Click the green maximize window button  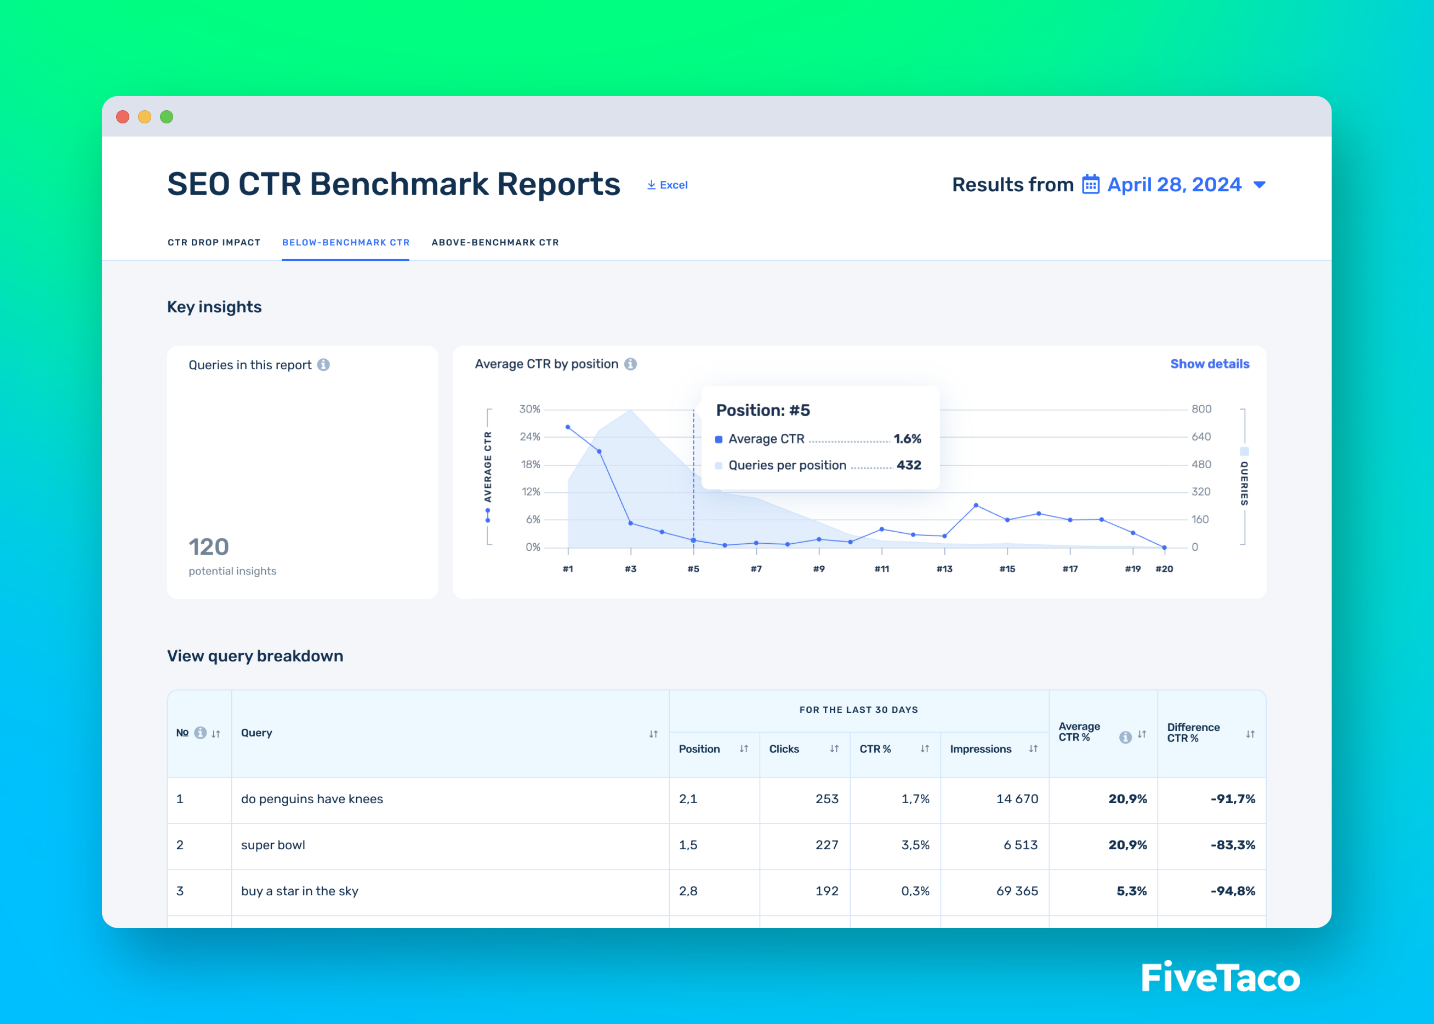coord(167,117)
